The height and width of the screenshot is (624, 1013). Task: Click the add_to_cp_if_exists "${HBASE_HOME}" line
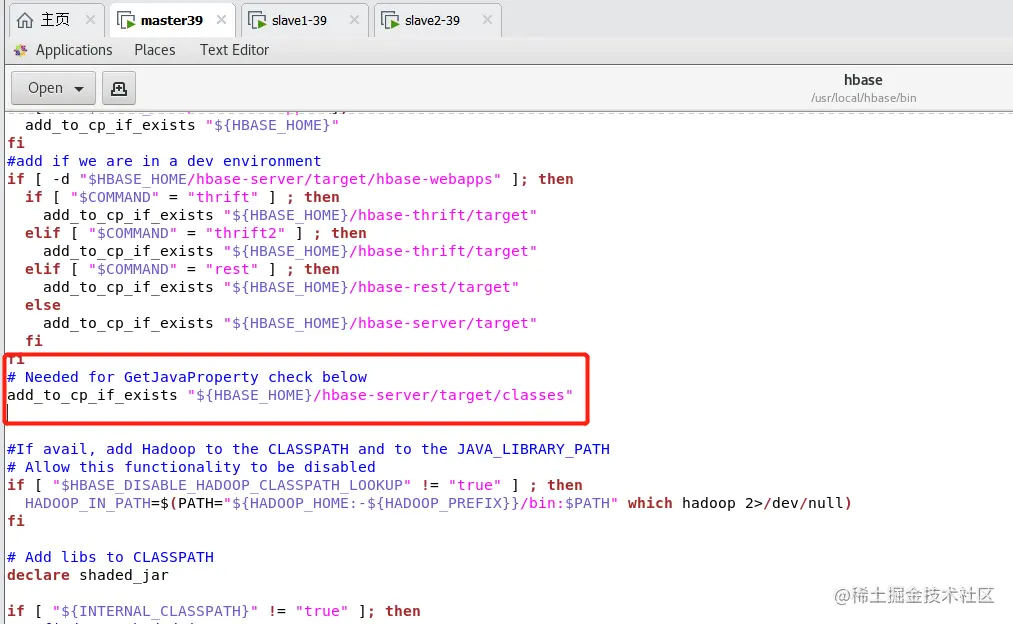[182, 125]
